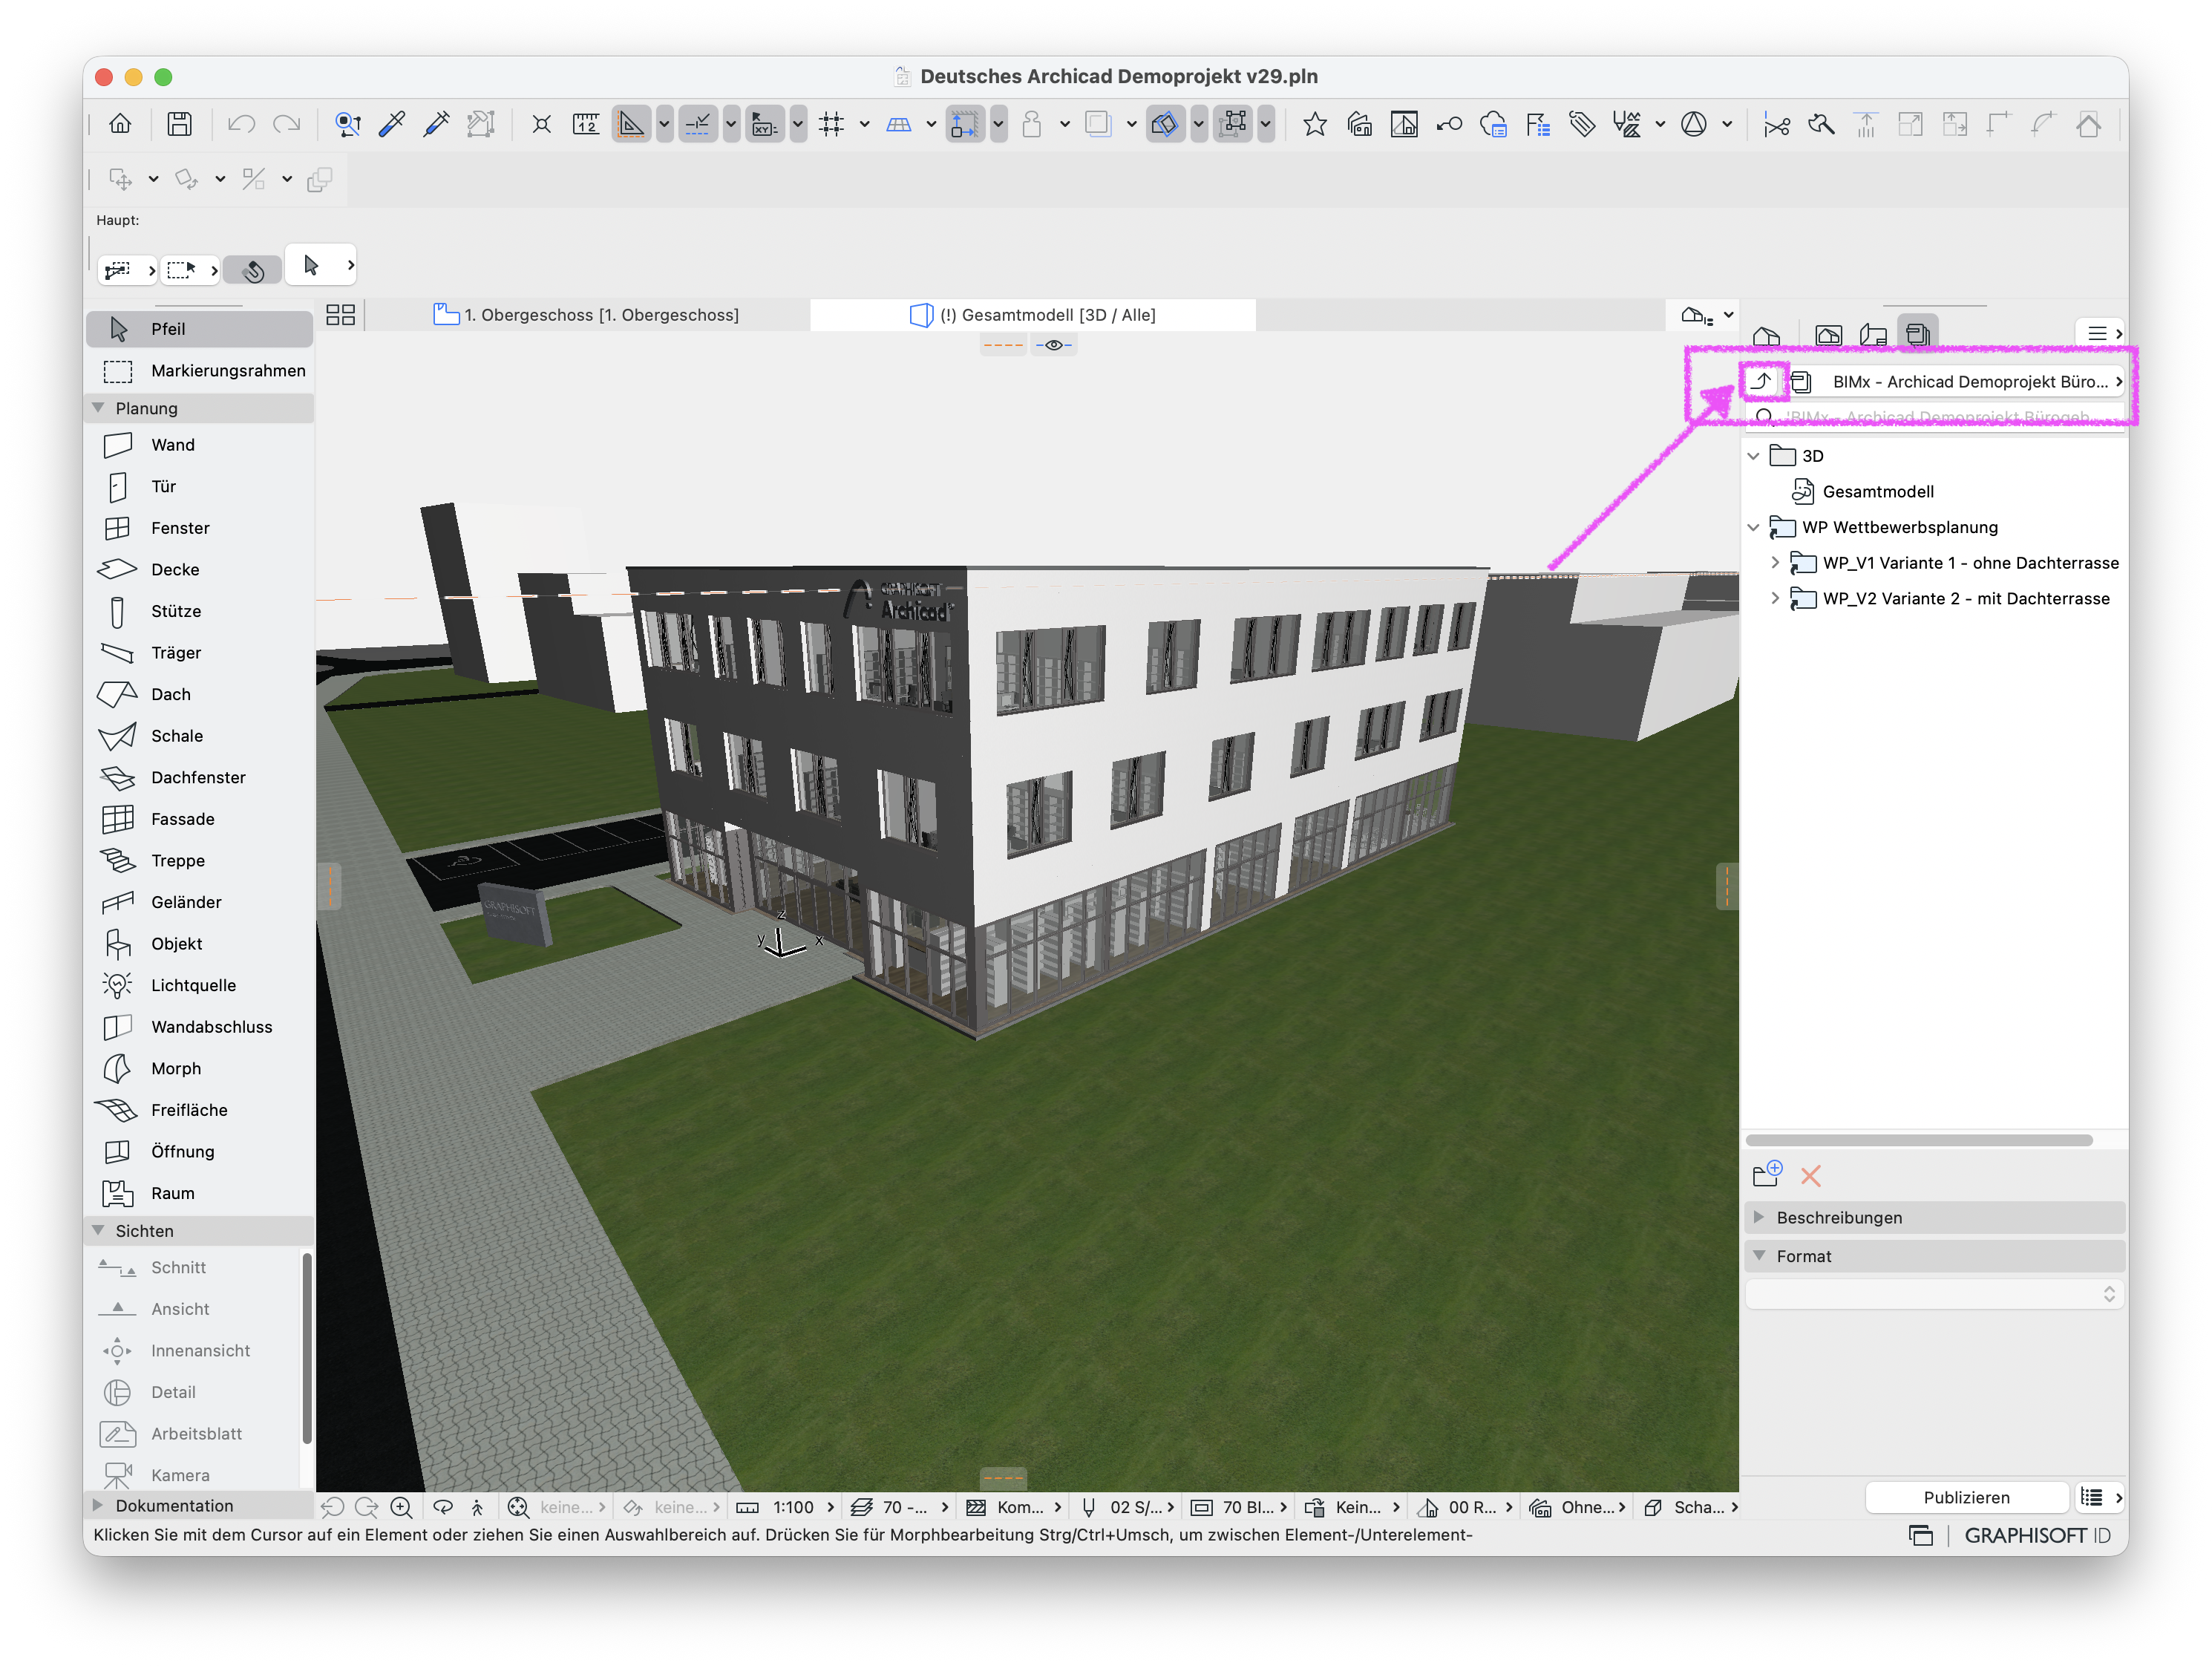Screen dimensions: 2212x1666
Task: Switch to 1. Obergeschoss tab
Action: tap(587, 315)
